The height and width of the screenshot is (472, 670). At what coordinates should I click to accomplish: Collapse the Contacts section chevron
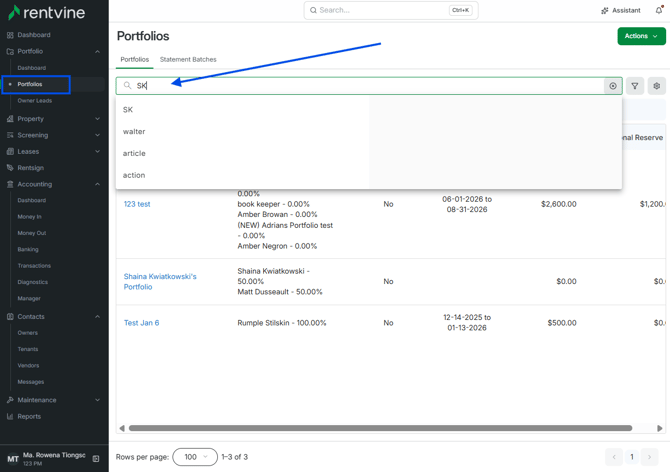(97, 317)
